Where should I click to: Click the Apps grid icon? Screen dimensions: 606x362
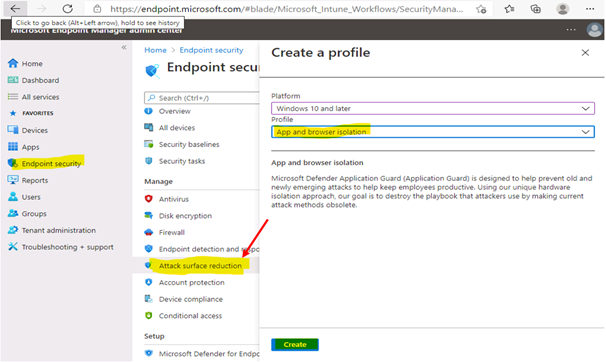pos(13,146)
